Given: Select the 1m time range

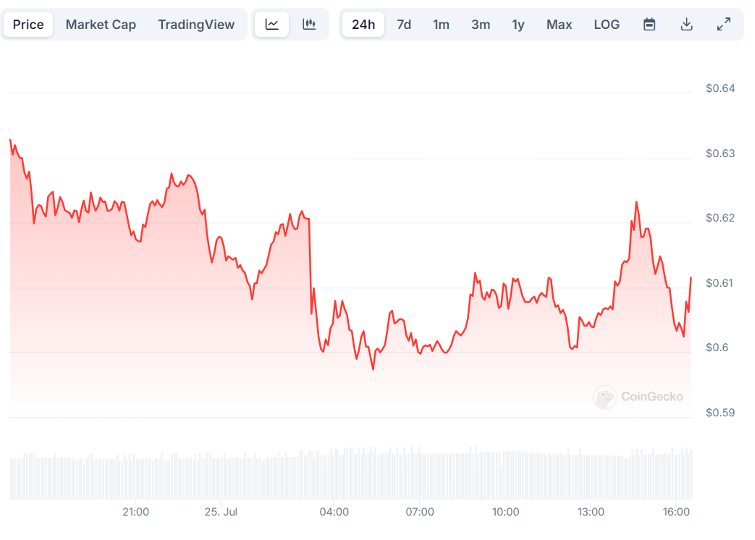Looking at the screenshot, I should pos(441,24).
